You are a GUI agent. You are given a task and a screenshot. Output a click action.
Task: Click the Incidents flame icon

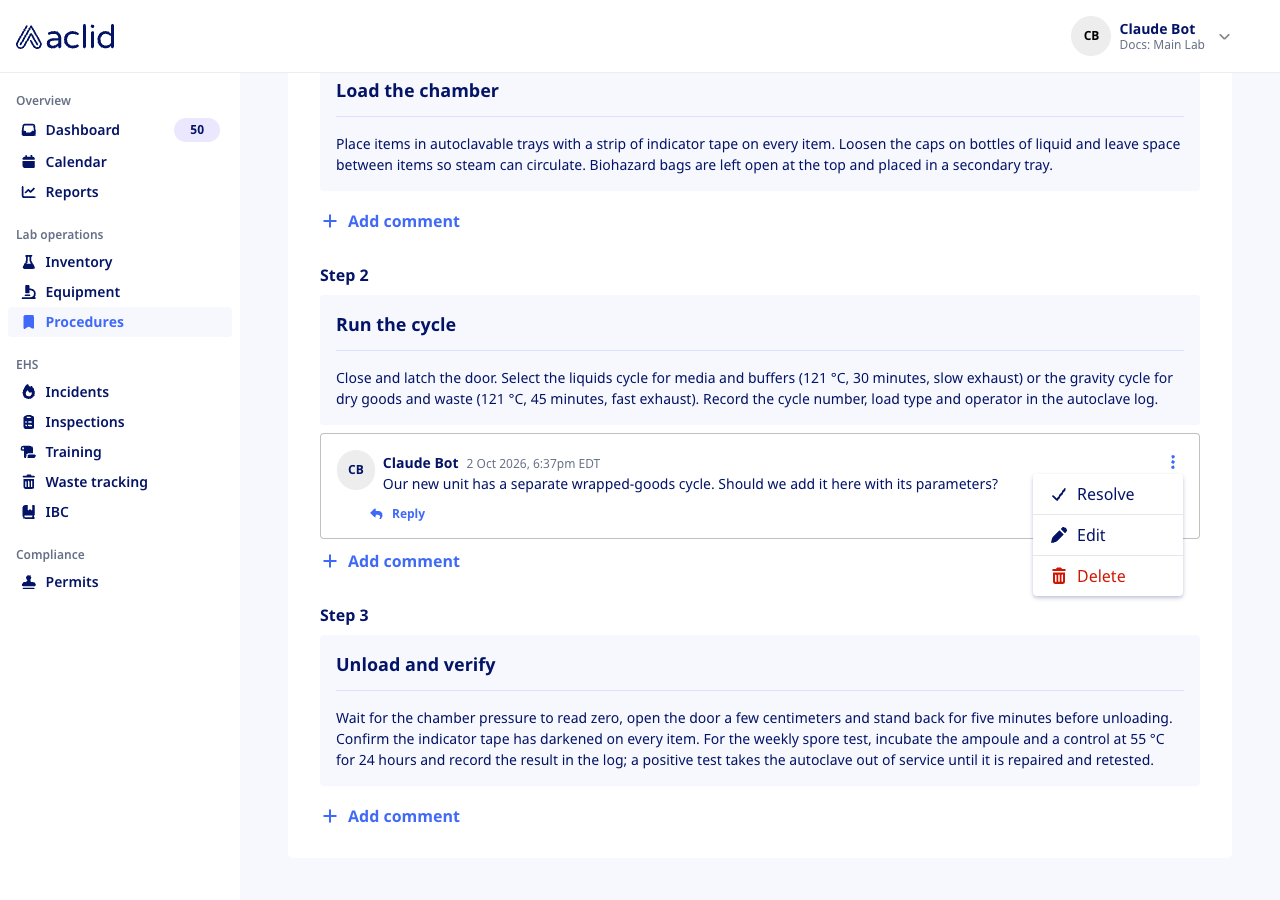click(29, 392)
